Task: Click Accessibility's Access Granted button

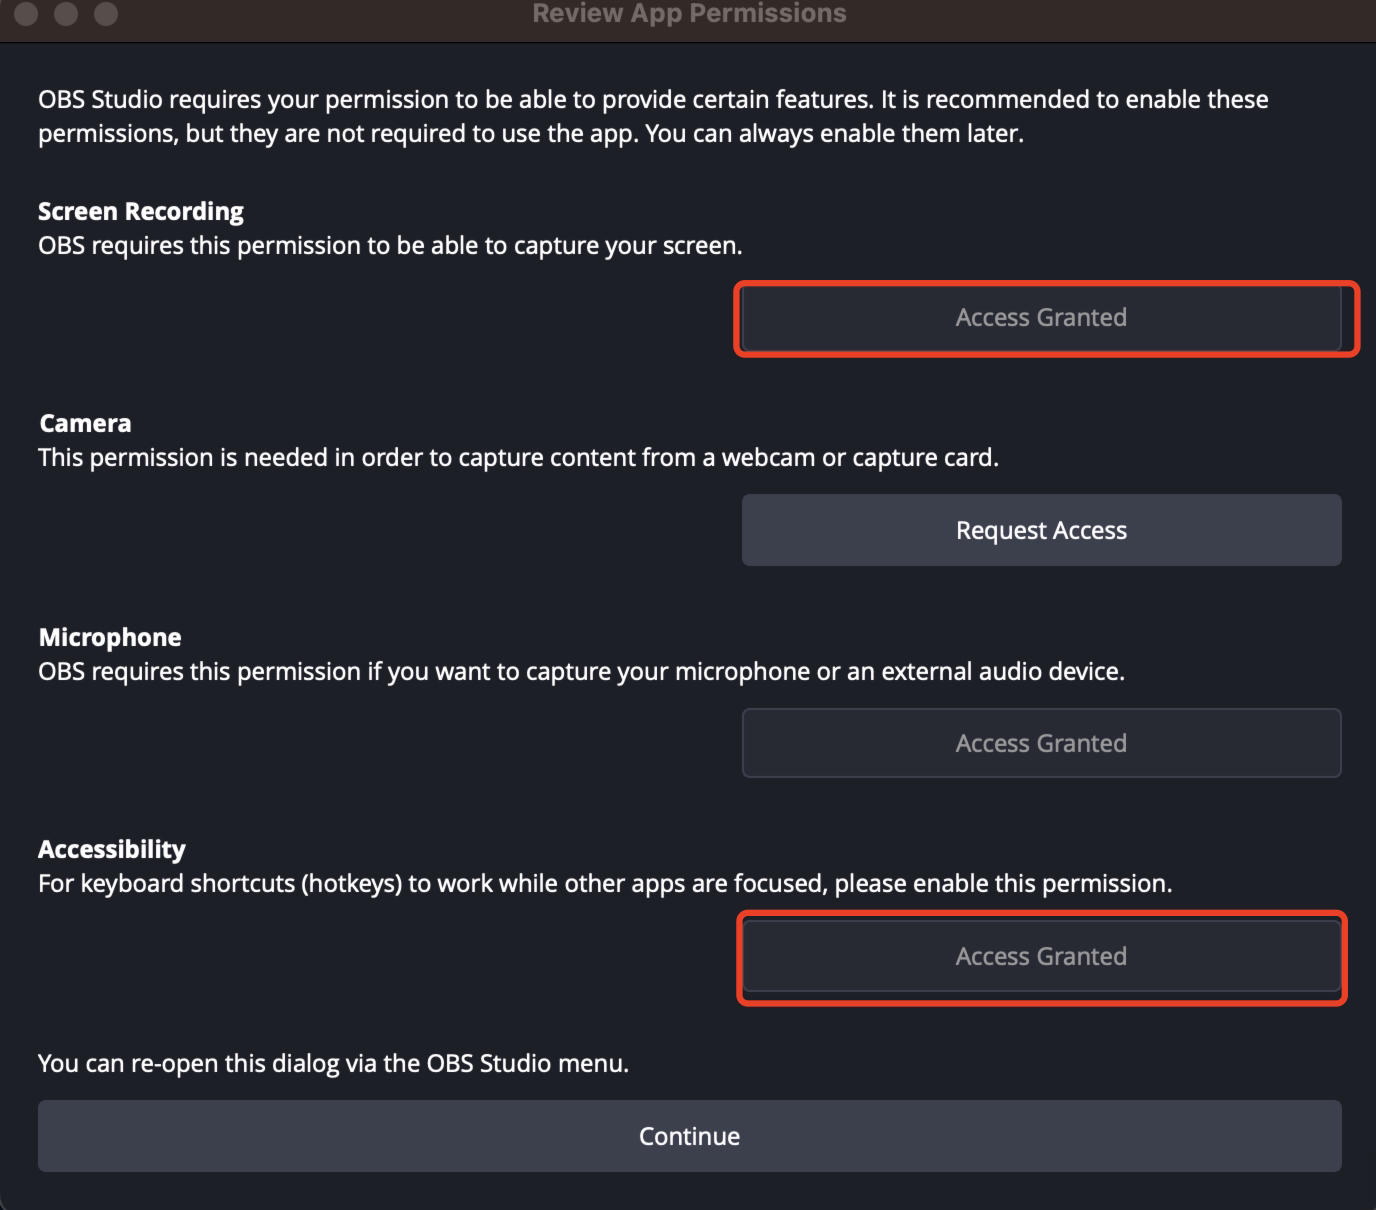Action: tap(1041, 956)
